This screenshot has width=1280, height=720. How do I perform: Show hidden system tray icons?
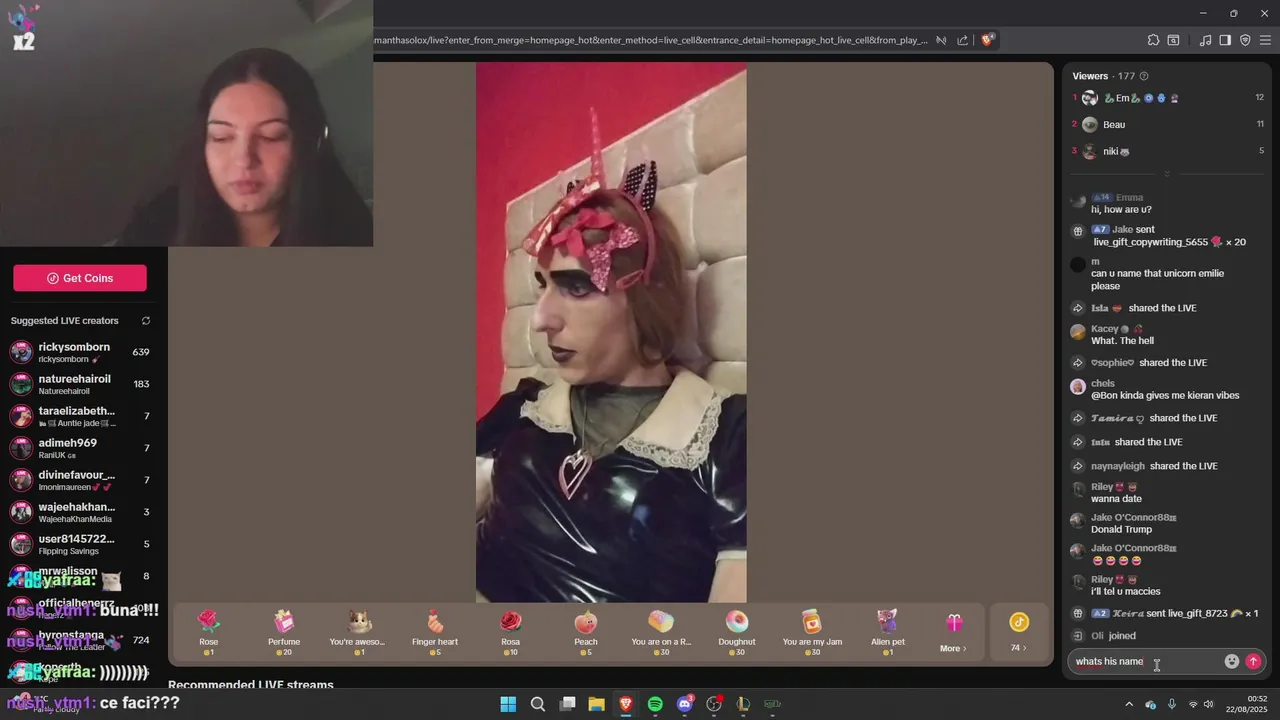coord(1129,704)
